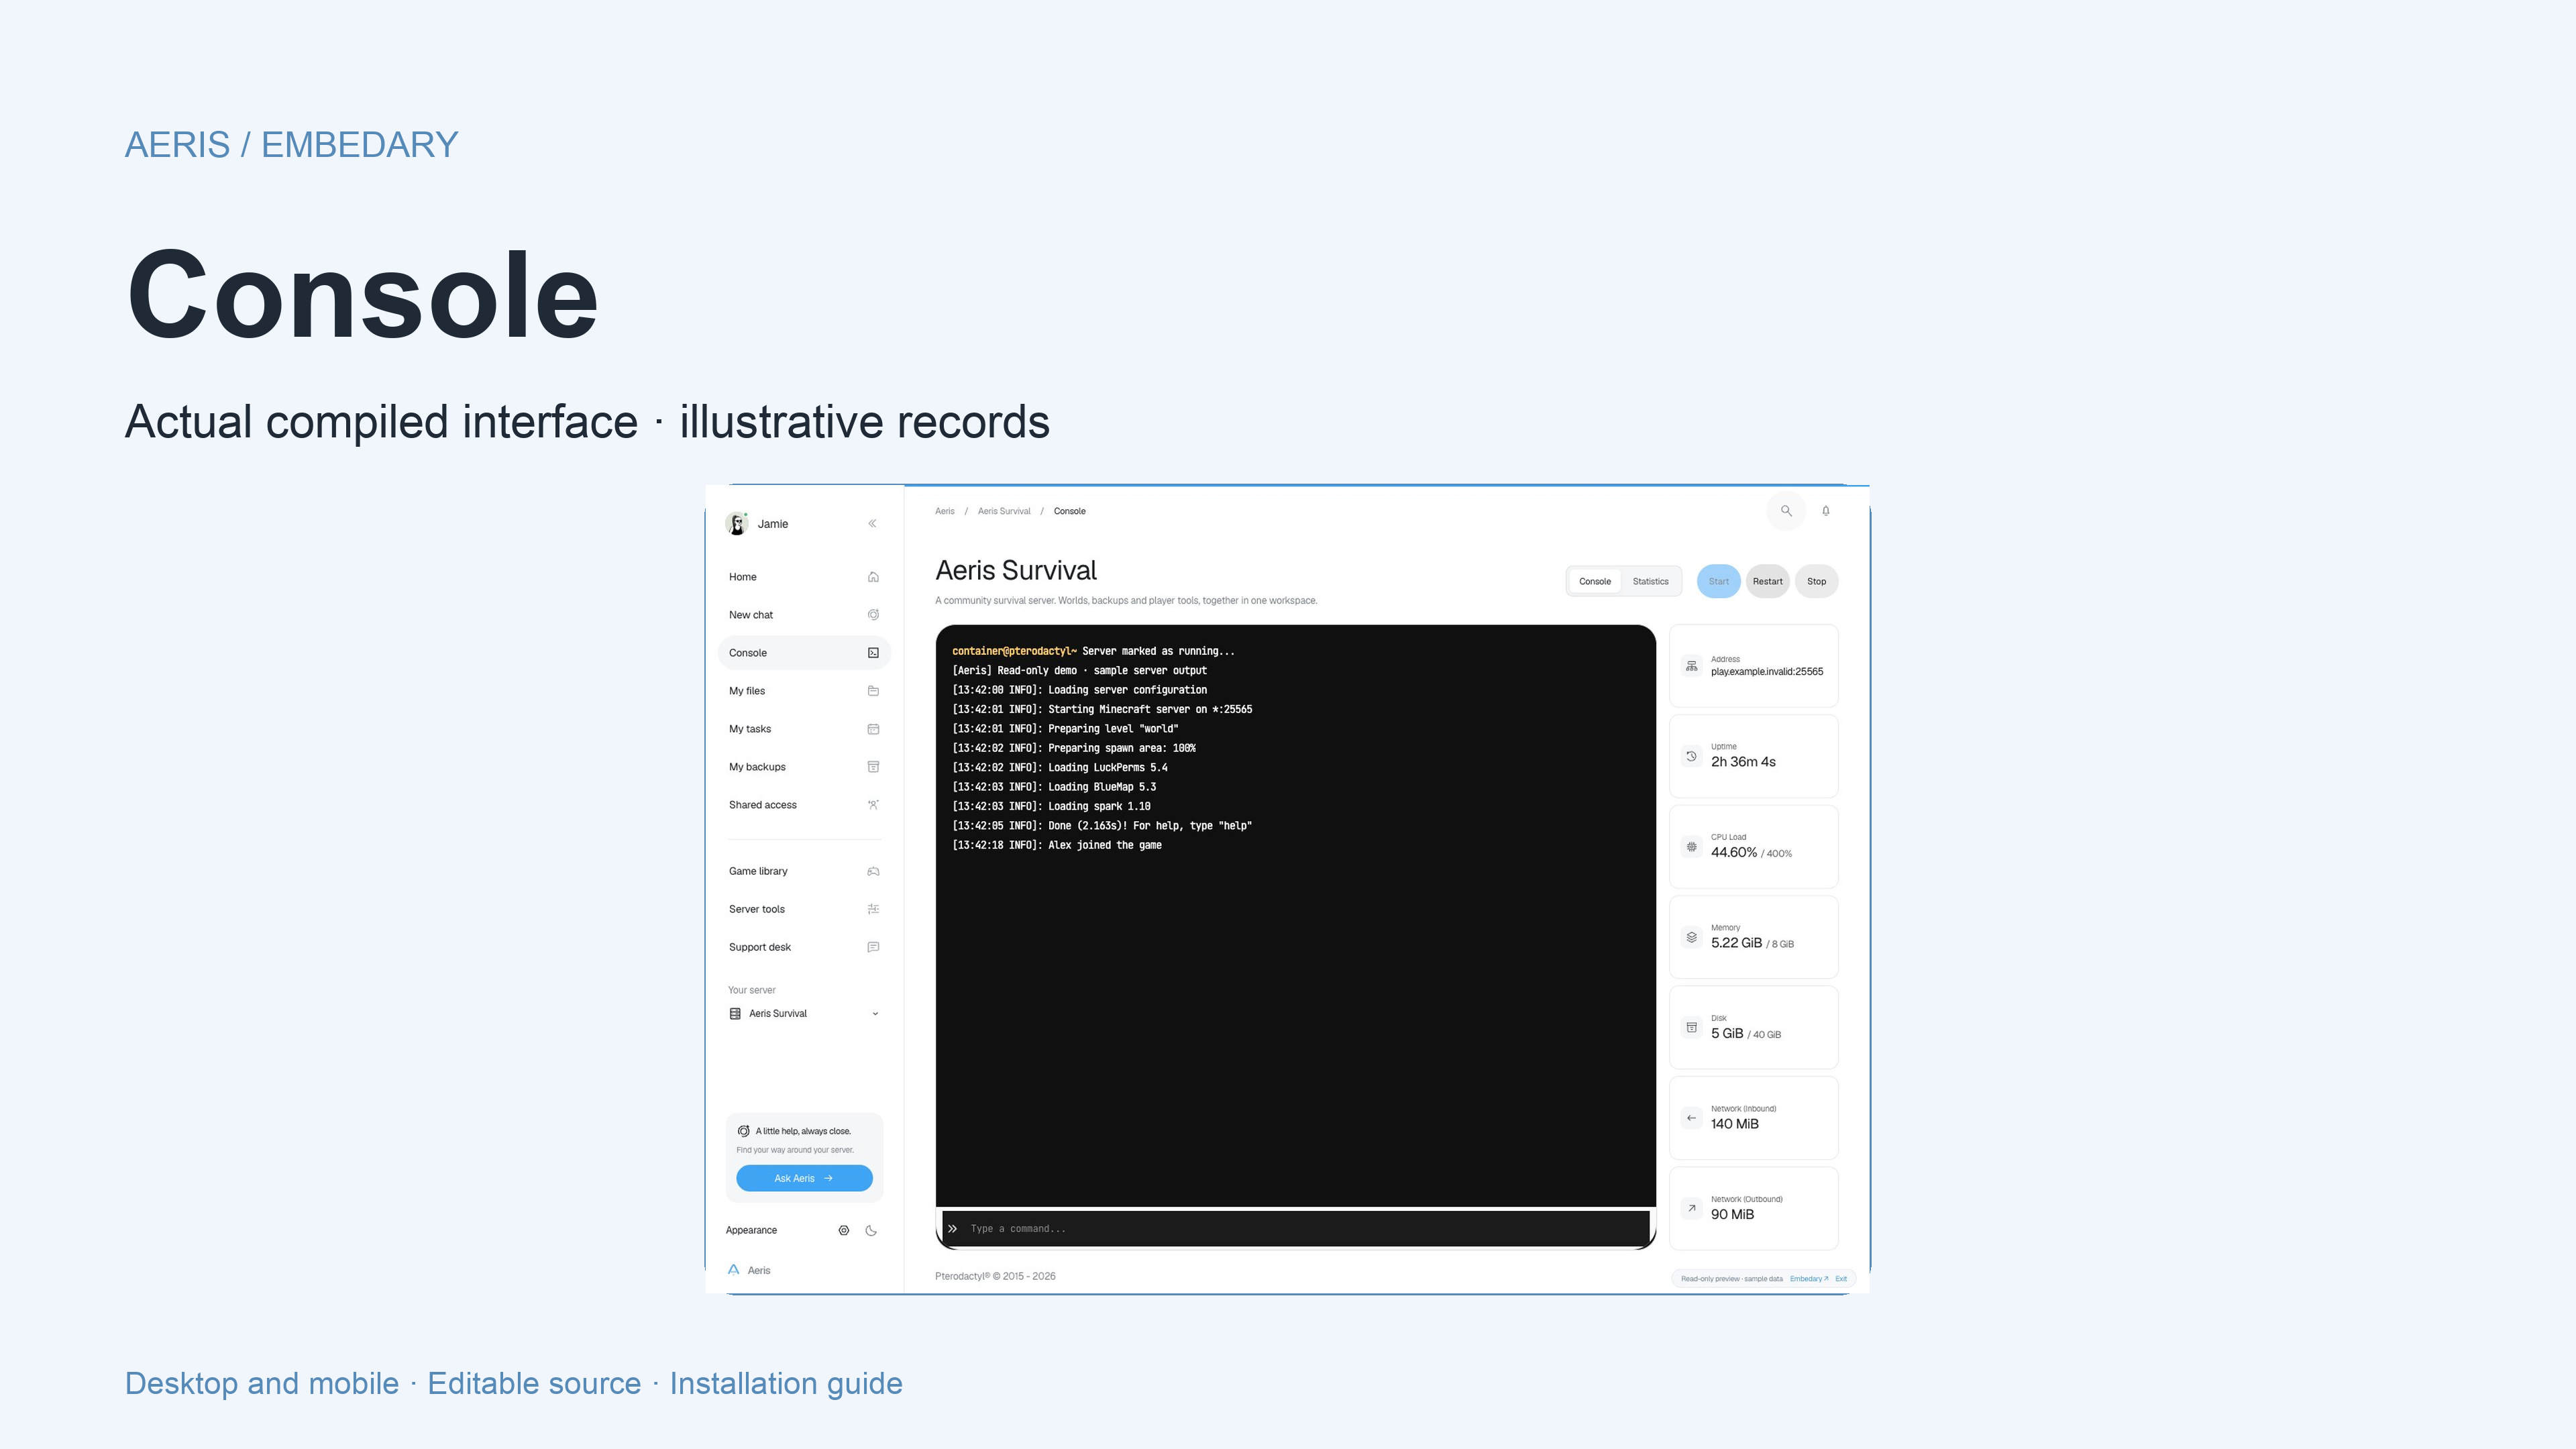Click the Support desk message icon
The image size is (2576, 1449).
click(x=873, y=947)
